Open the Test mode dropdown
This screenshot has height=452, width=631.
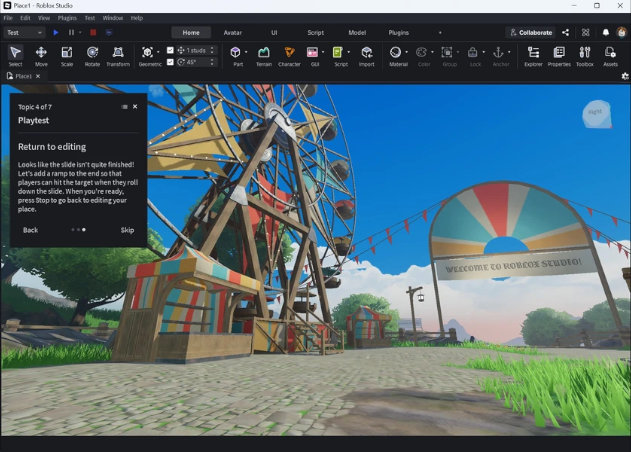click(x=24, y=33)
